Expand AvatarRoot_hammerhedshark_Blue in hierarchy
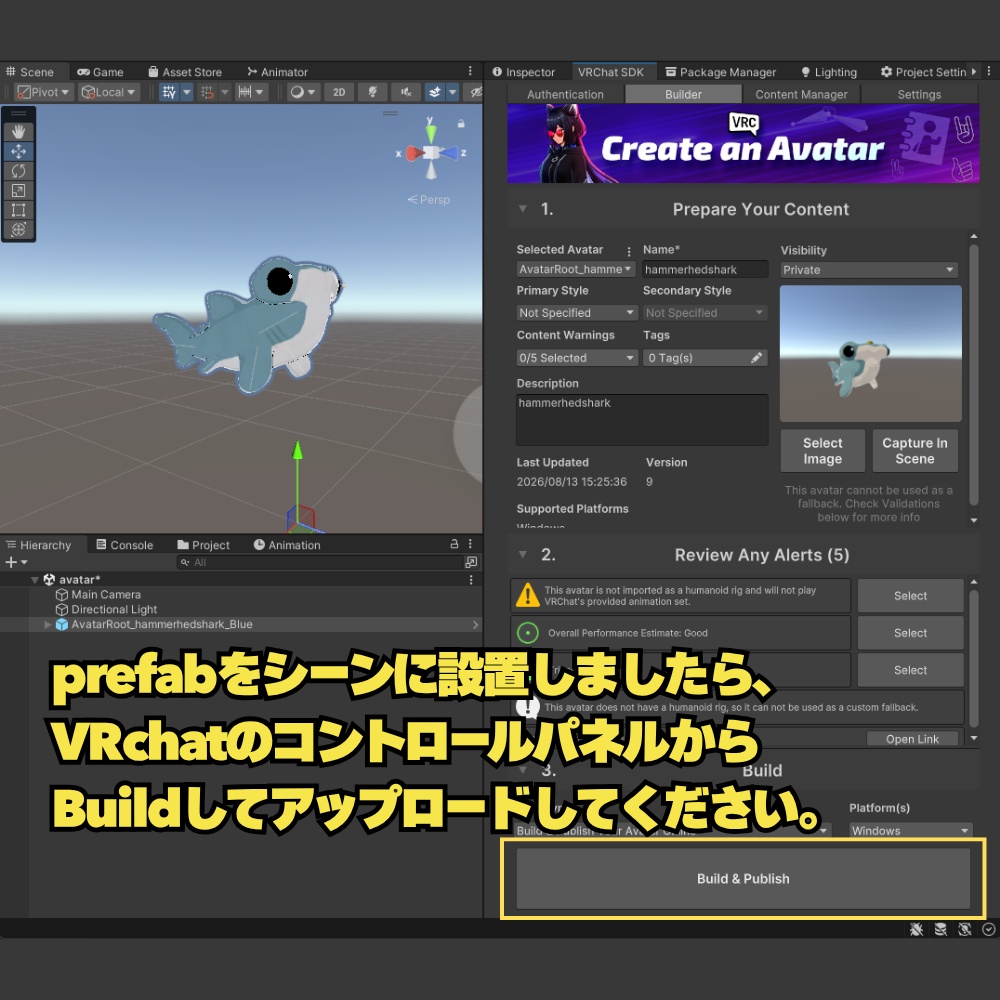The image size is (1000, 1000). (47, 624)
